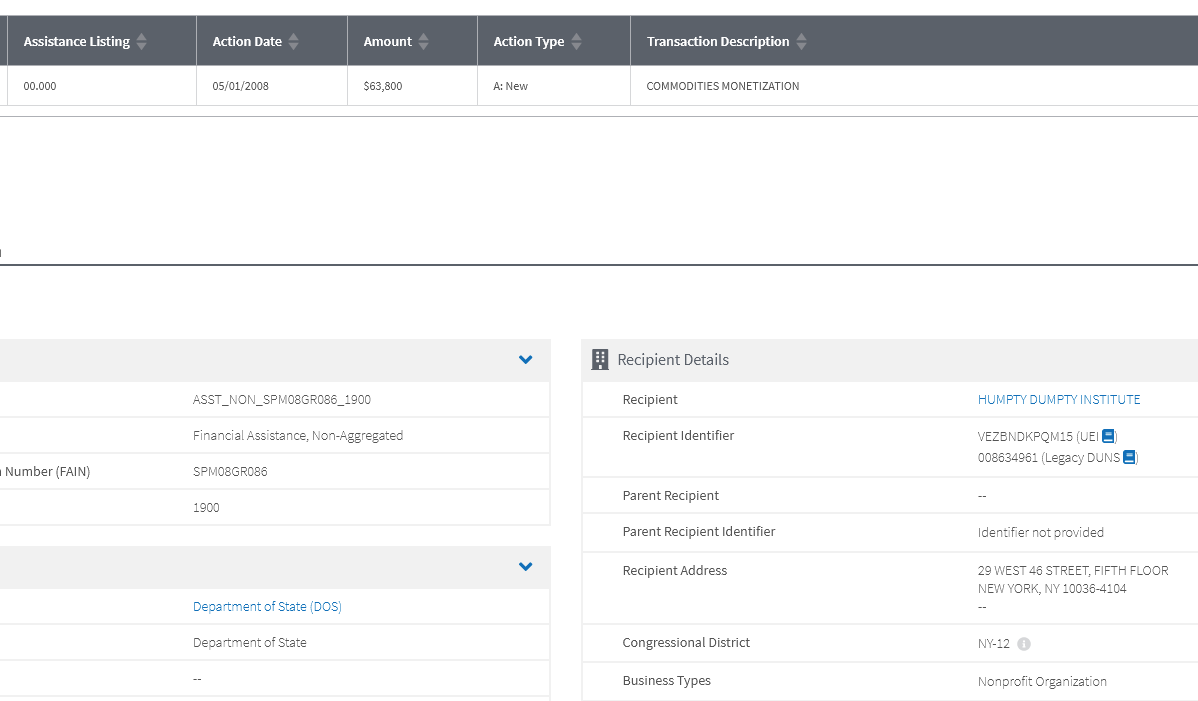Show info for Congressional District NY-12
Screen dimensions: 1198x701
coord(1024,644)
